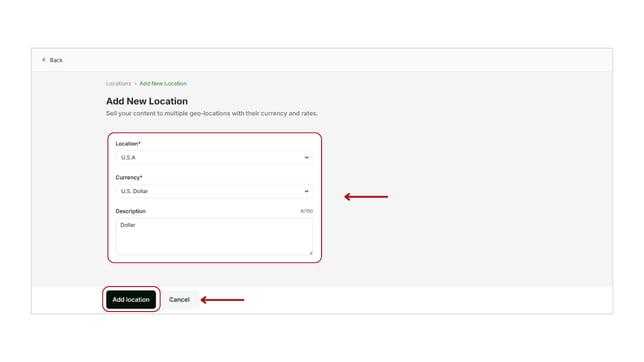Click the Location* field label

click(x=128, y=144)
